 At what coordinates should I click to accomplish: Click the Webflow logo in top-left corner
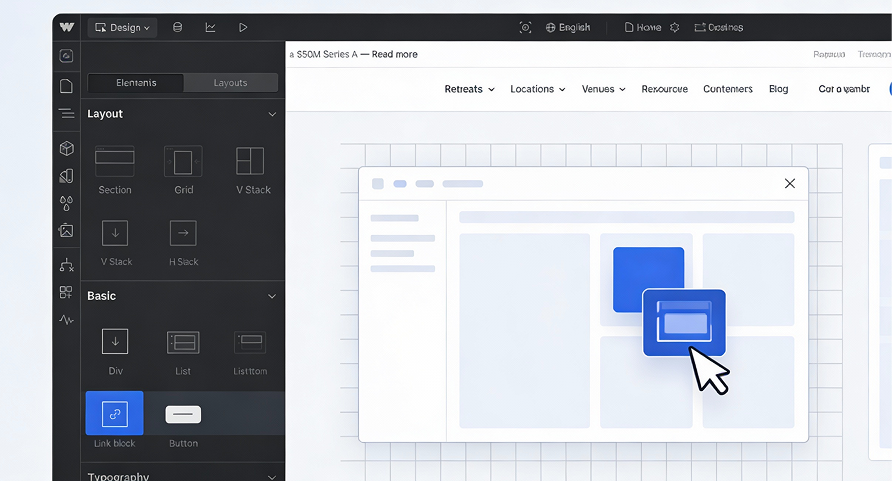(66, 27)
